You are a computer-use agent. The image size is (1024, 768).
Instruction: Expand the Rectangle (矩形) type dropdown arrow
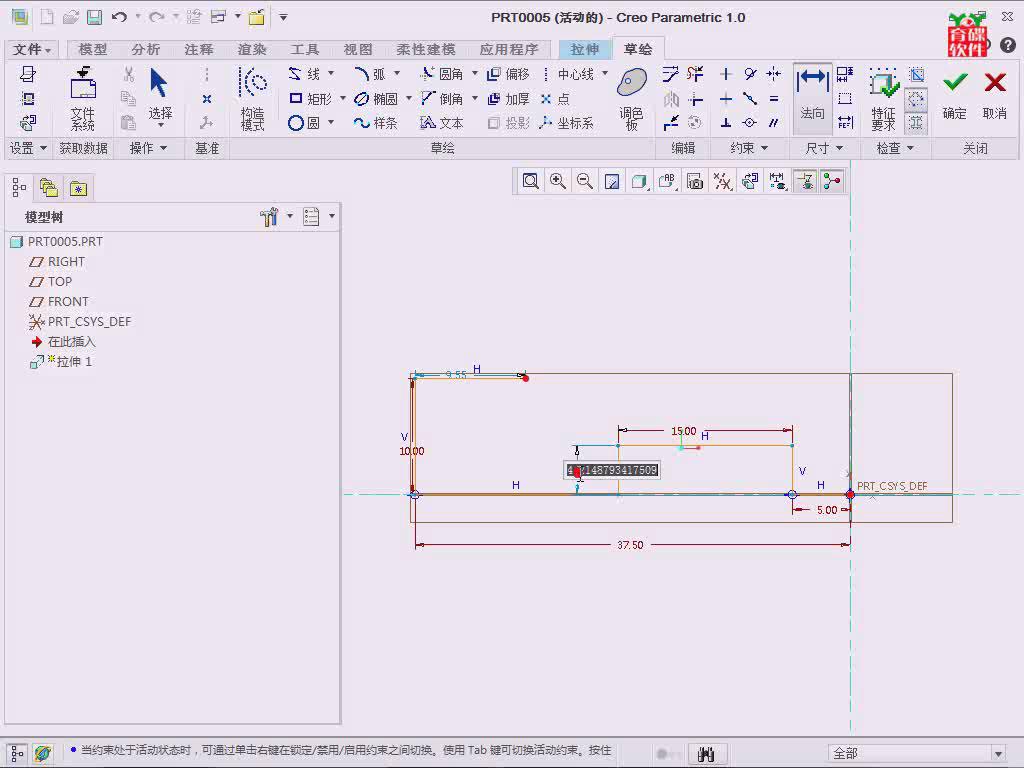343,99
